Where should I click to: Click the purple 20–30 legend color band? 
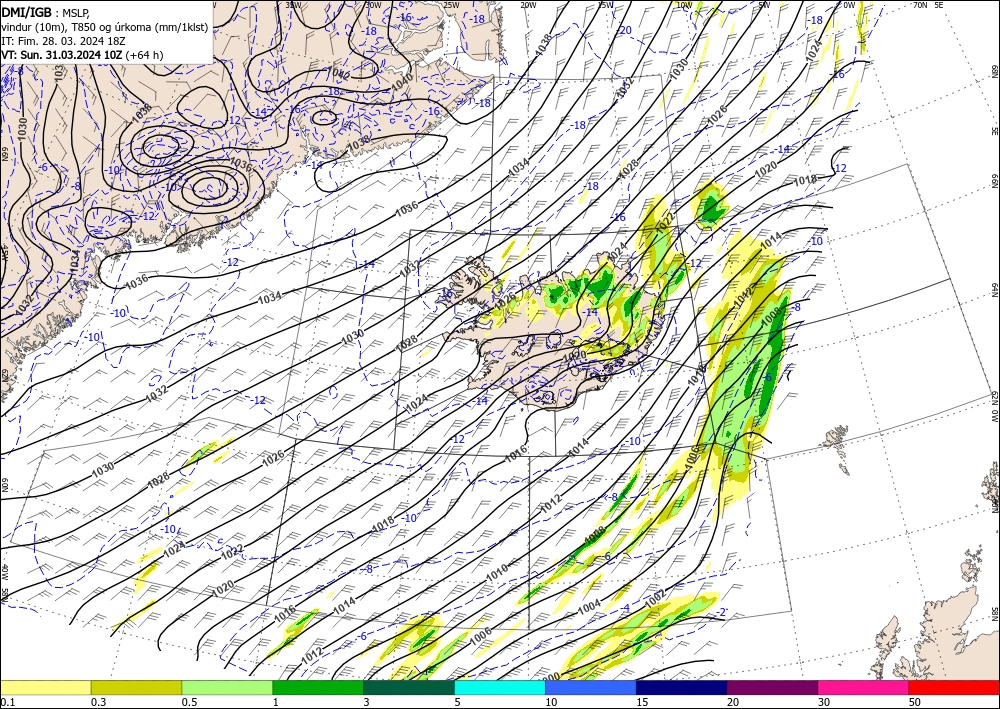pyautogui.click(x=772, y=687)
